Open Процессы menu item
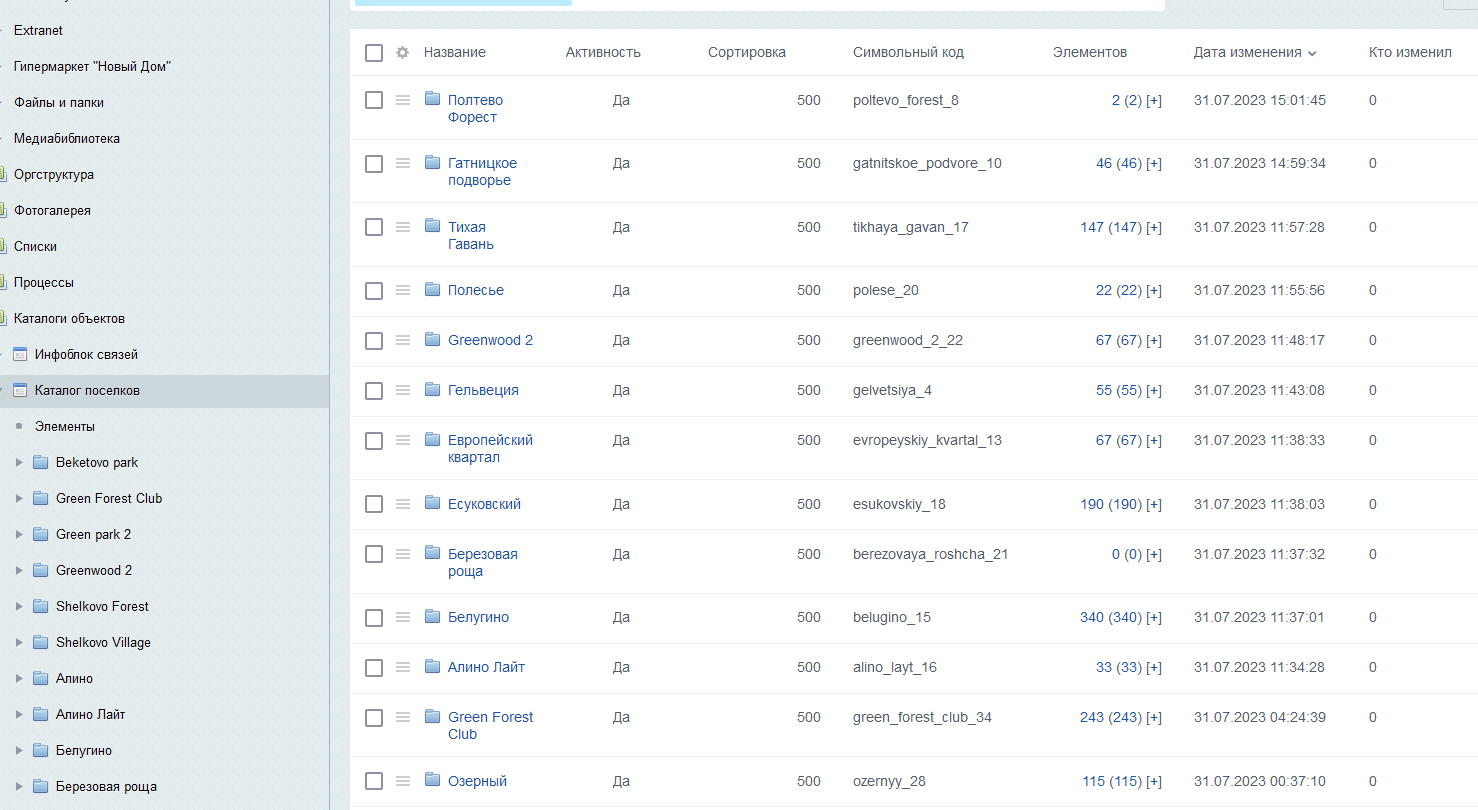Viewport: 1478px width, 810px height. pos(44,282)
